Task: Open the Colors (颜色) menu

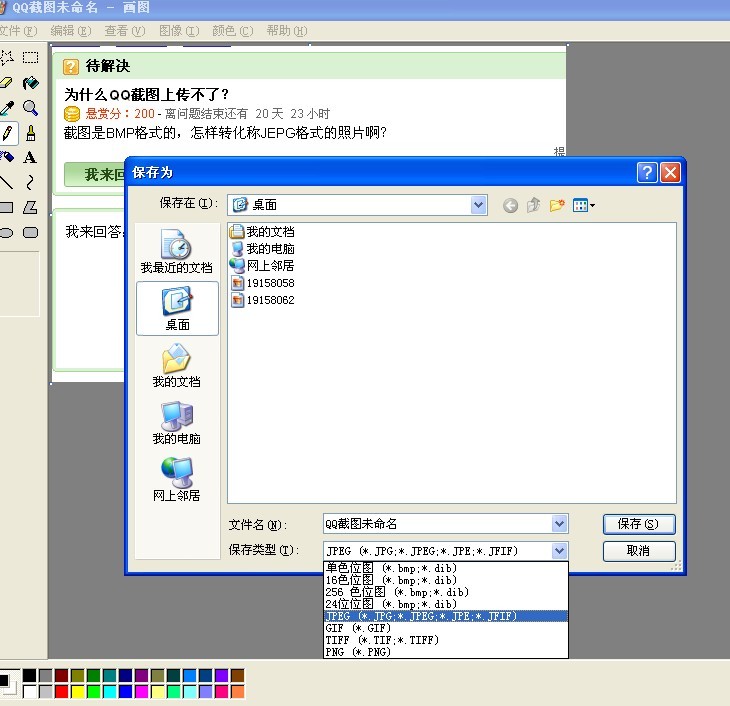Action: coord(233,31)
